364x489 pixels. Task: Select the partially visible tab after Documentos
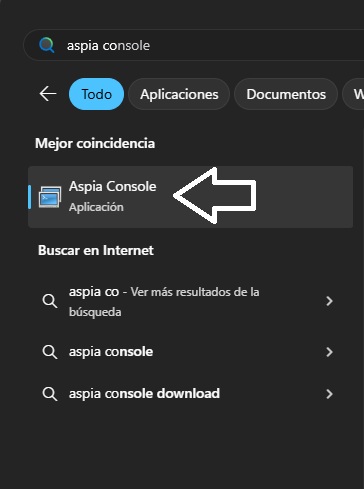(x=354, y=94)
